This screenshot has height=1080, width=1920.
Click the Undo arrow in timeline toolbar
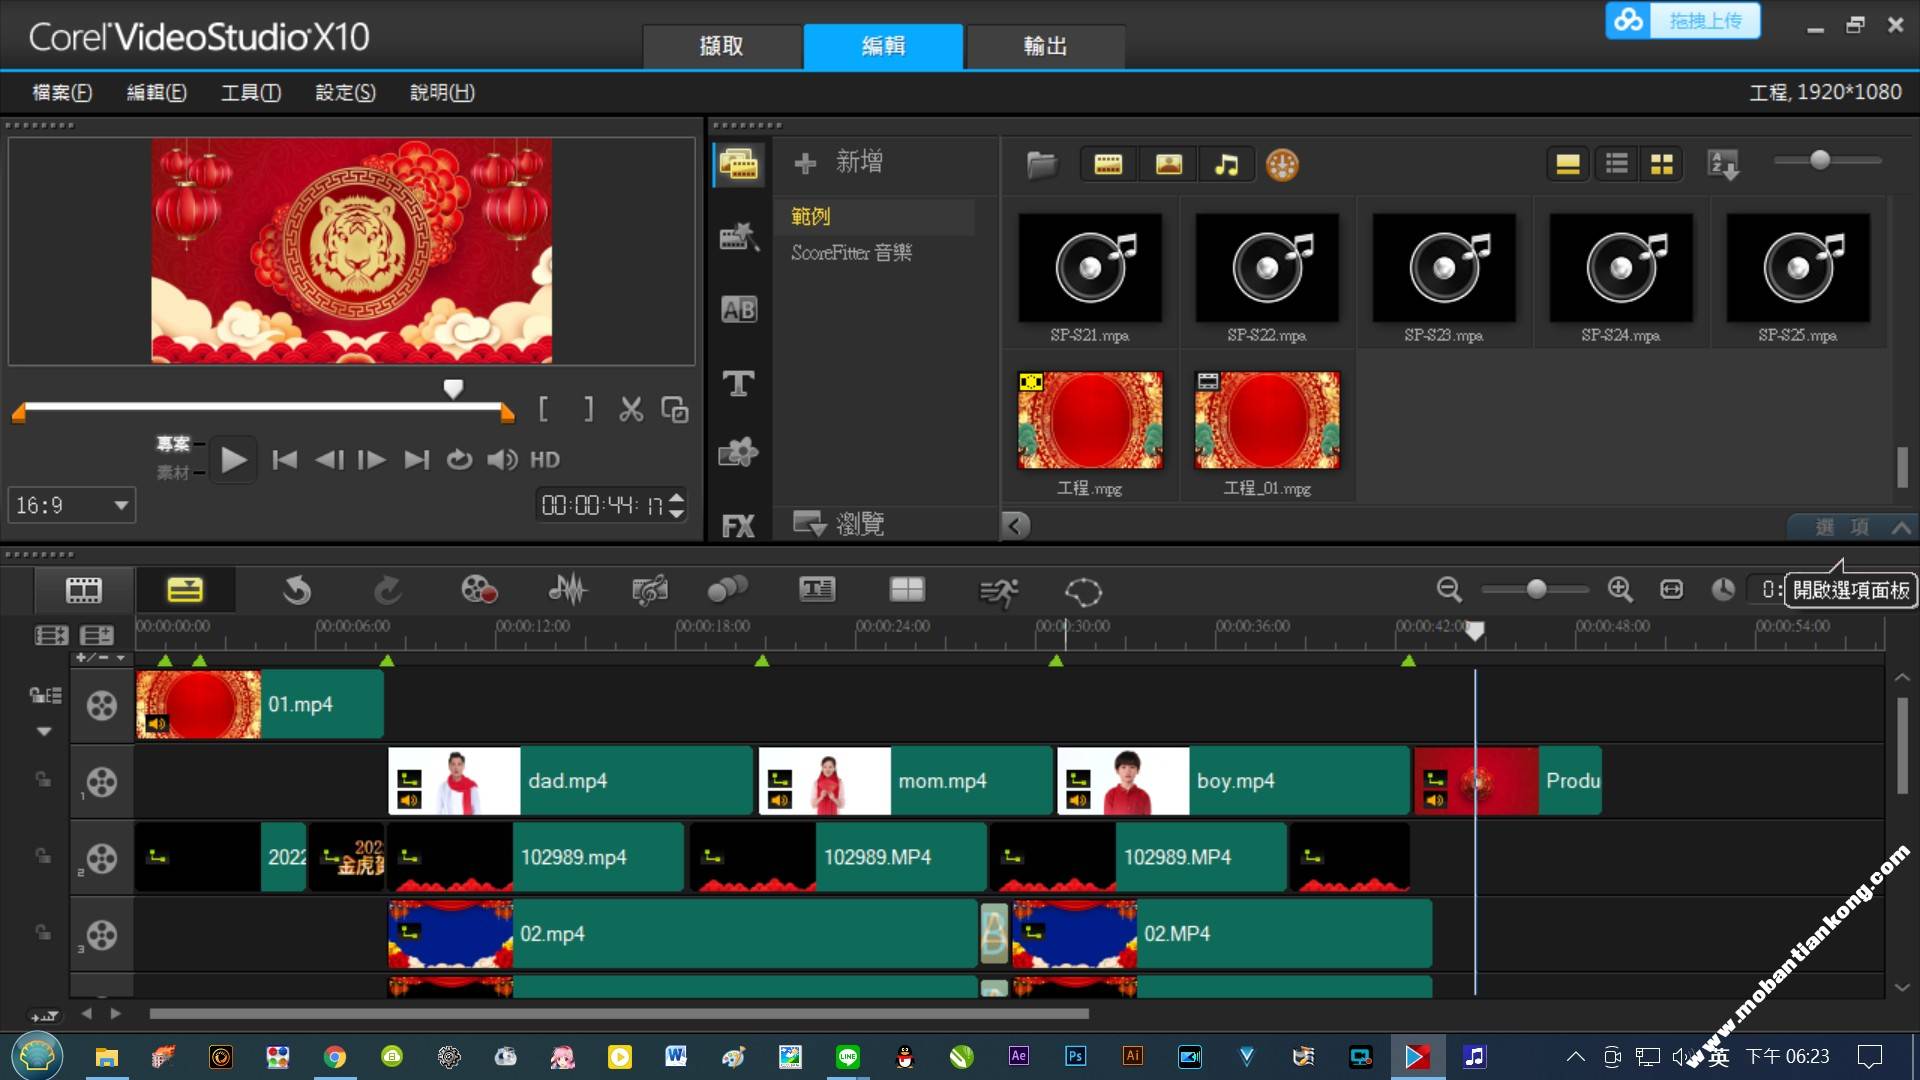click(x=296, y=591)
